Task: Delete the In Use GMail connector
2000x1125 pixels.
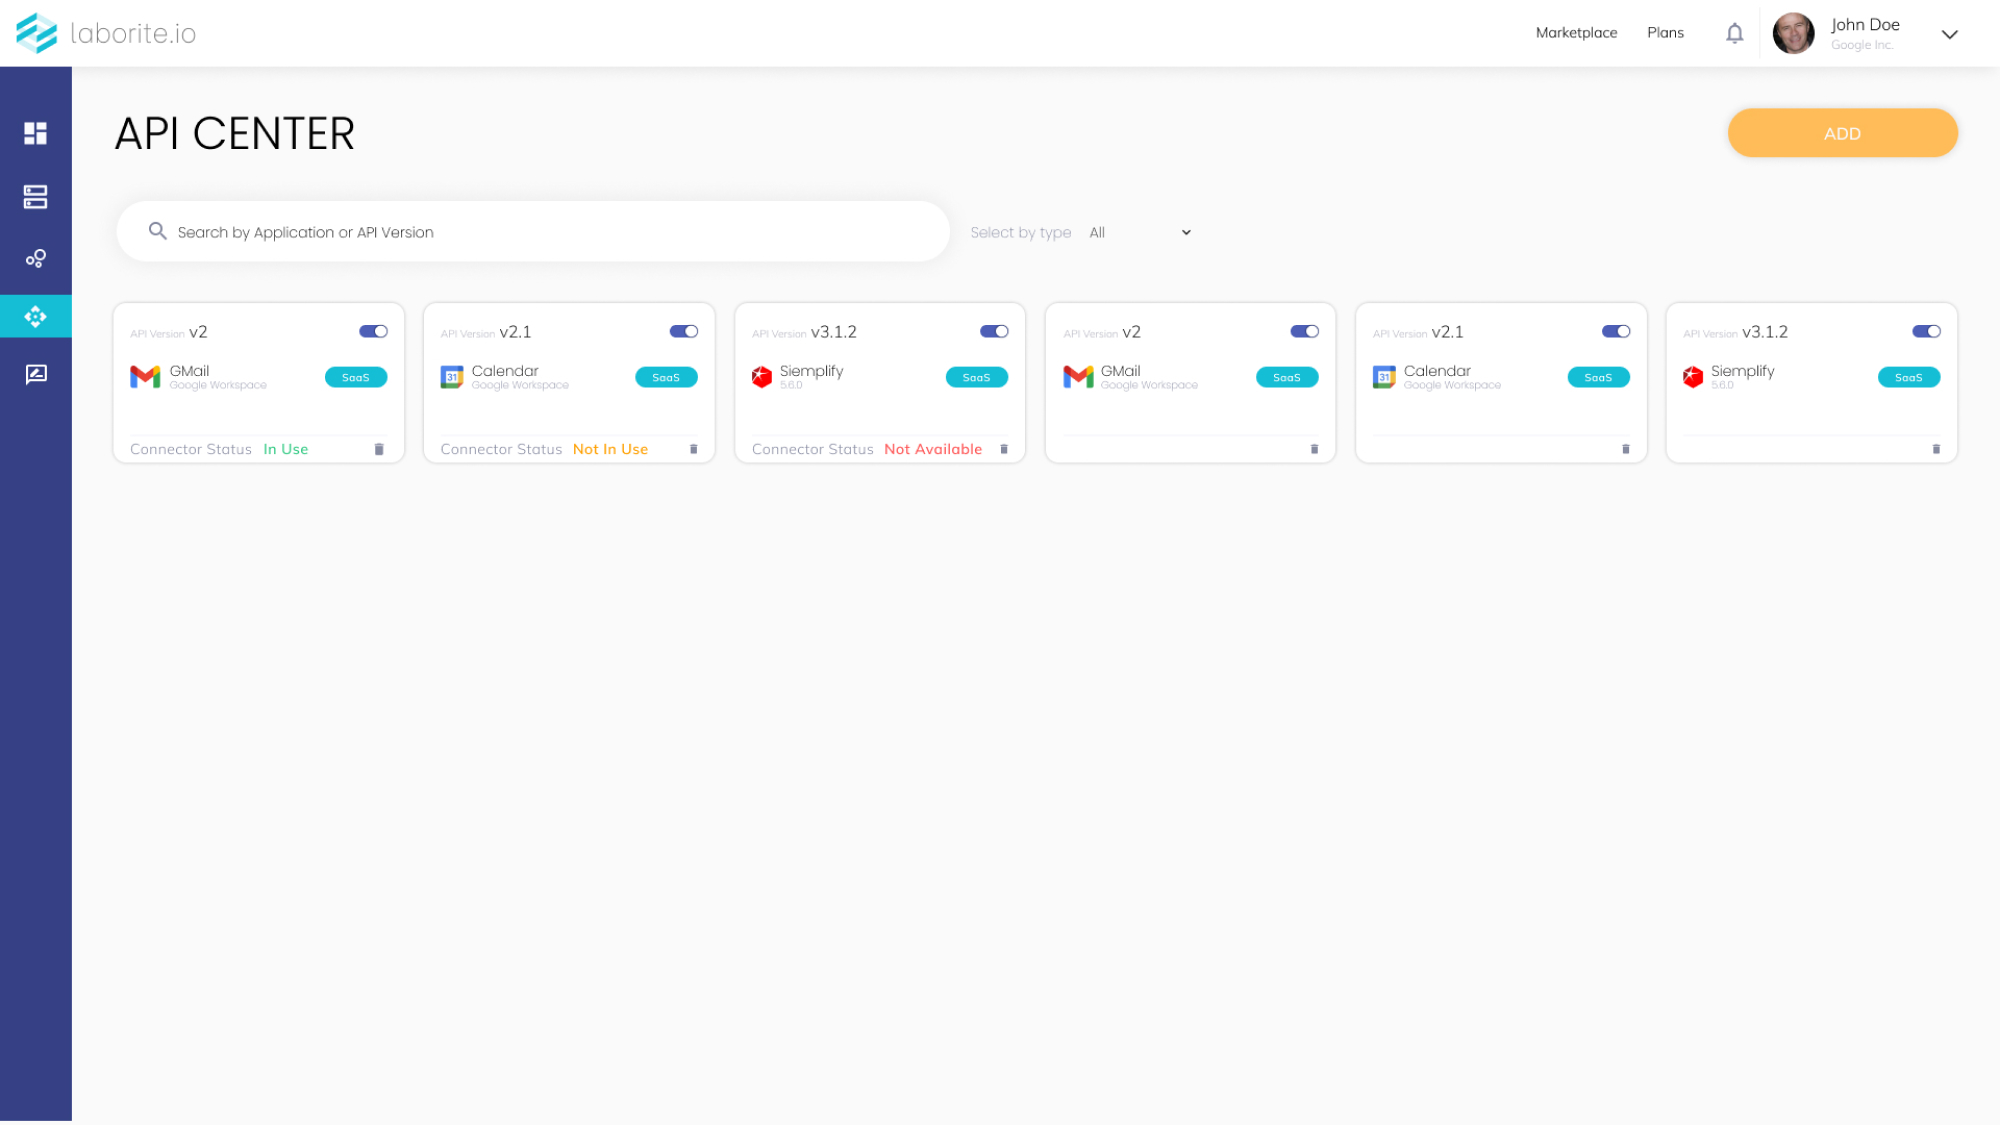Action: tap(379, 450)
